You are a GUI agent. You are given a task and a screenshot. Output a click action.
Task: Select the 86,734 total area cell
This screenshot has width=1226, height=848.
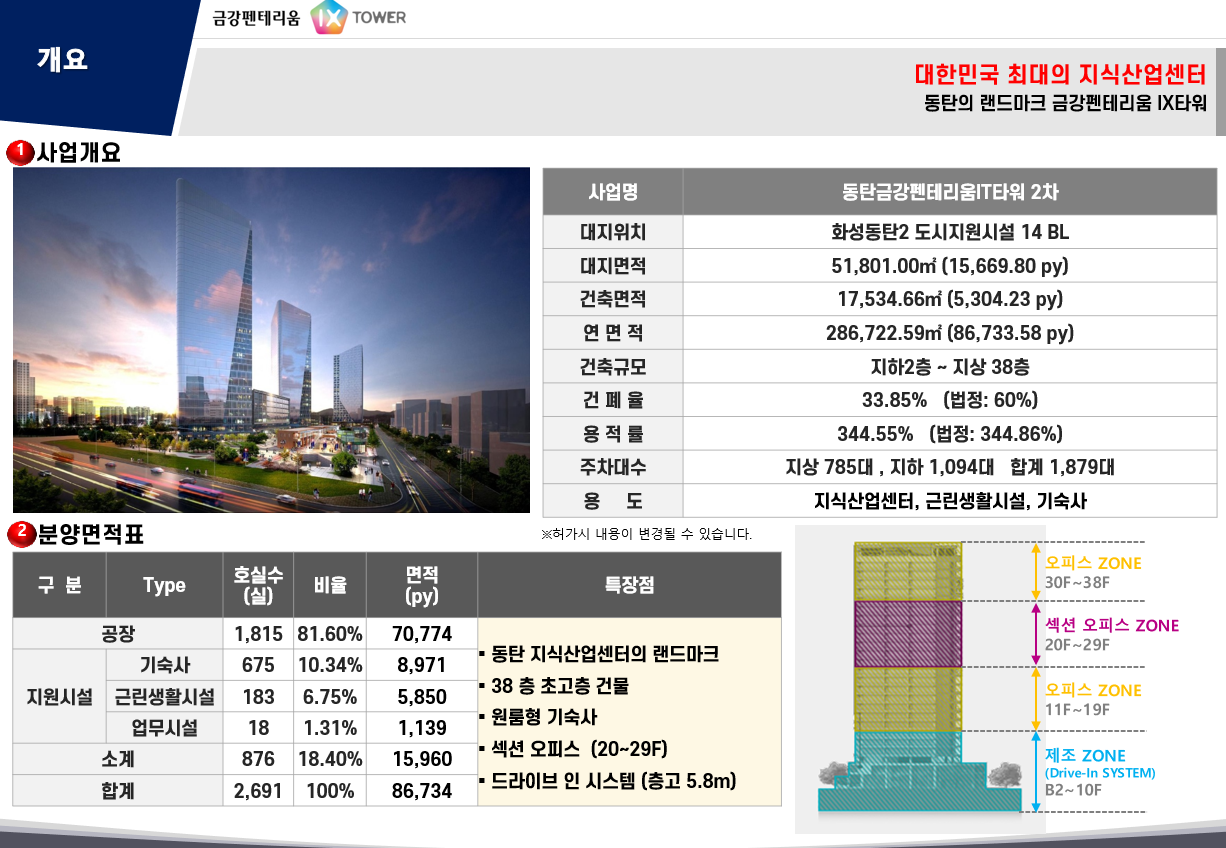point(422,790)
